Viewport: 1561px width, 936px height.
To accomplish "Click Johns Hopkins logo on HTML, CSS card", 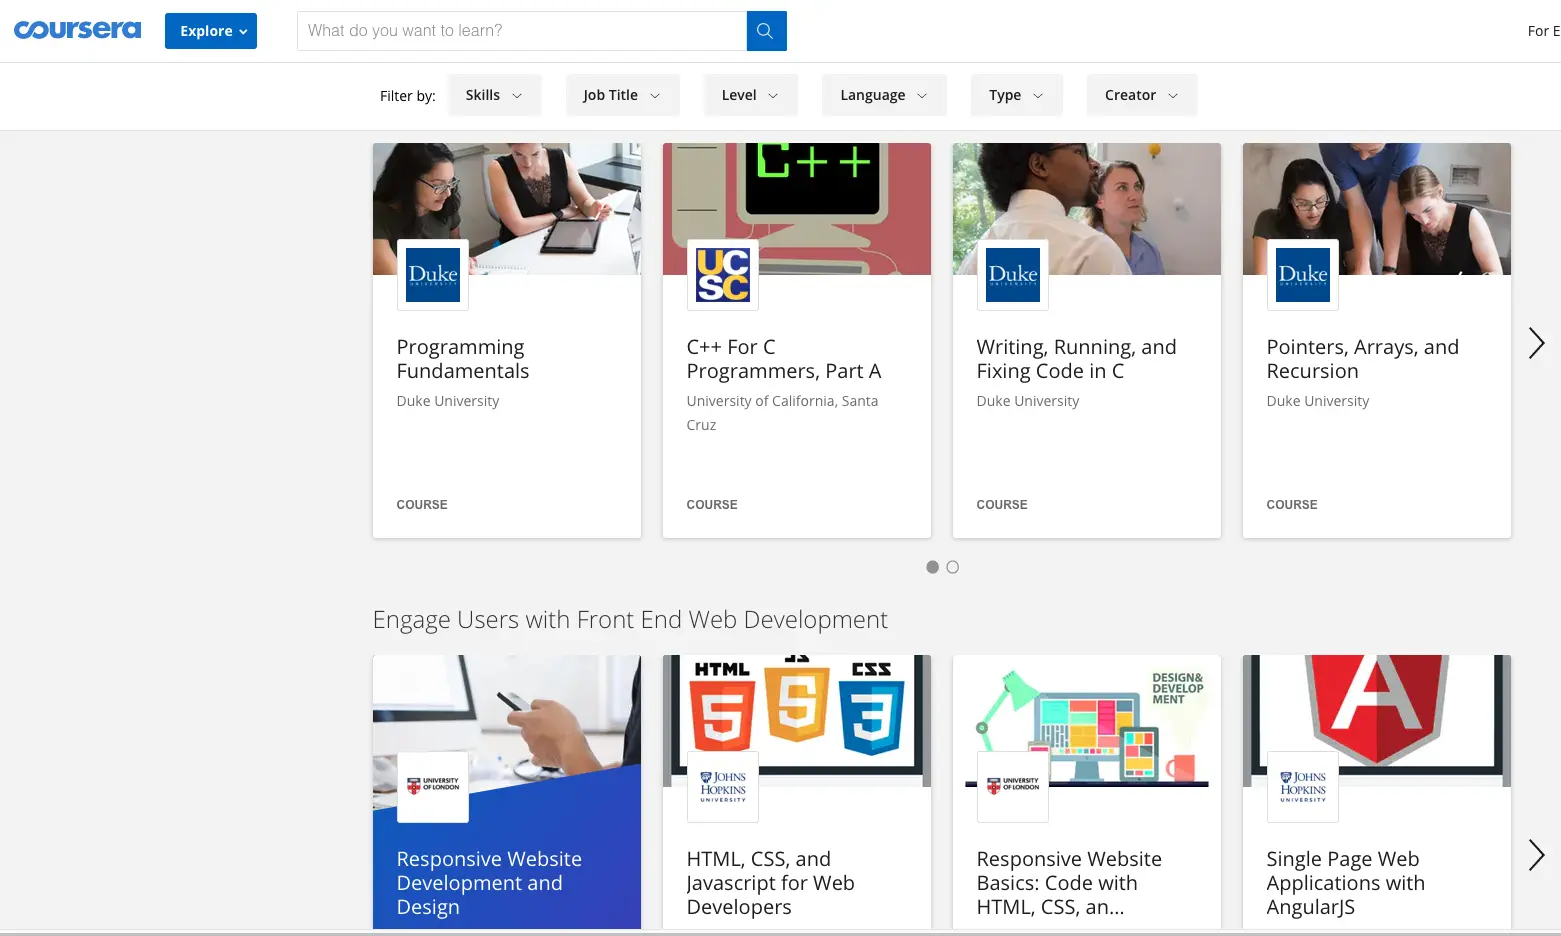I will [x=723, y=787].
